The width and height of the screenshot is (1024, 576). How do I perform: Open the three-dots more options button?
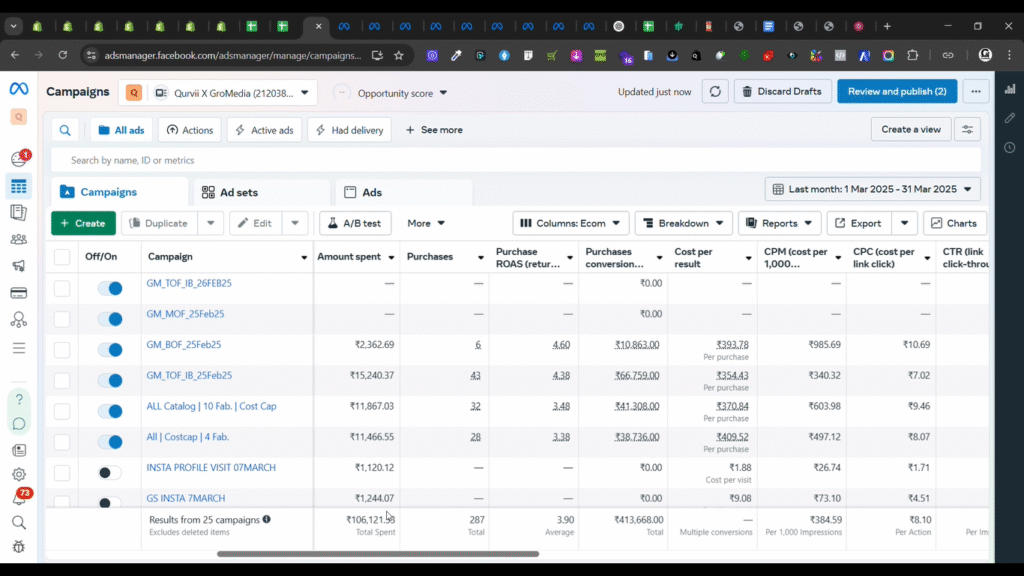coord(976,92)
